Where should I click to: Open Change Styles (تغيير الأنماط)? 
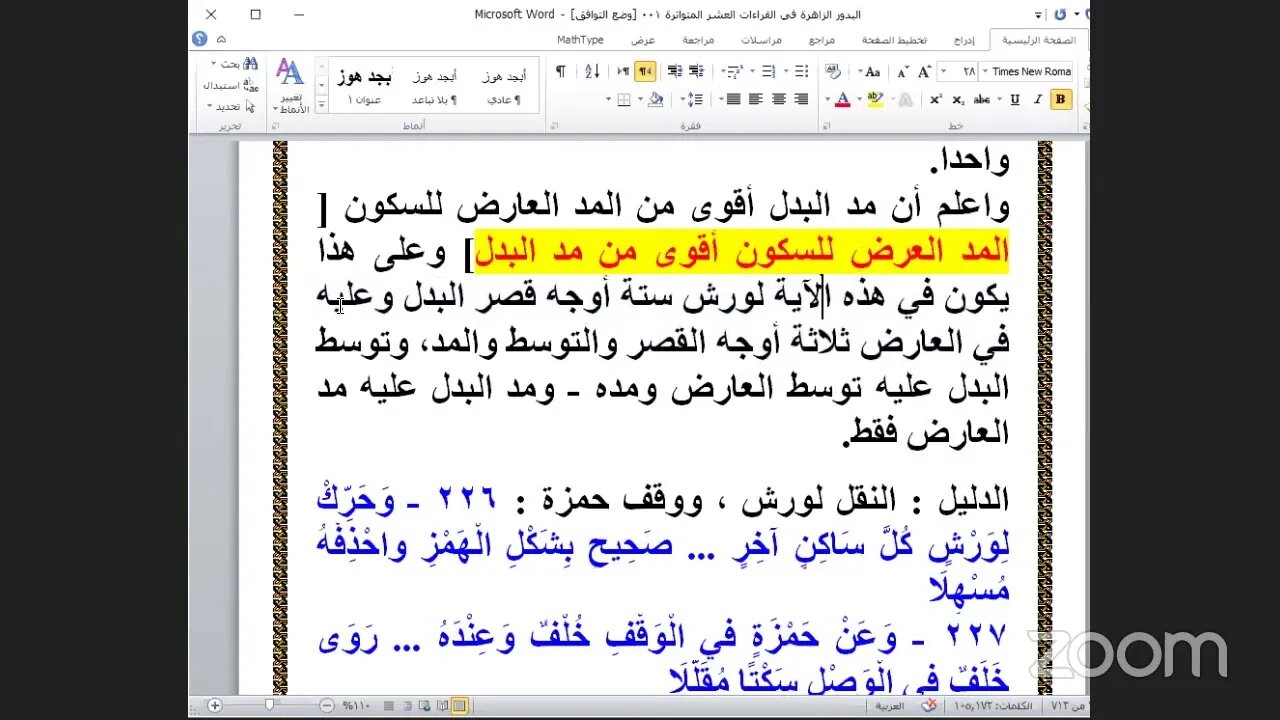(x=290, y=86)
